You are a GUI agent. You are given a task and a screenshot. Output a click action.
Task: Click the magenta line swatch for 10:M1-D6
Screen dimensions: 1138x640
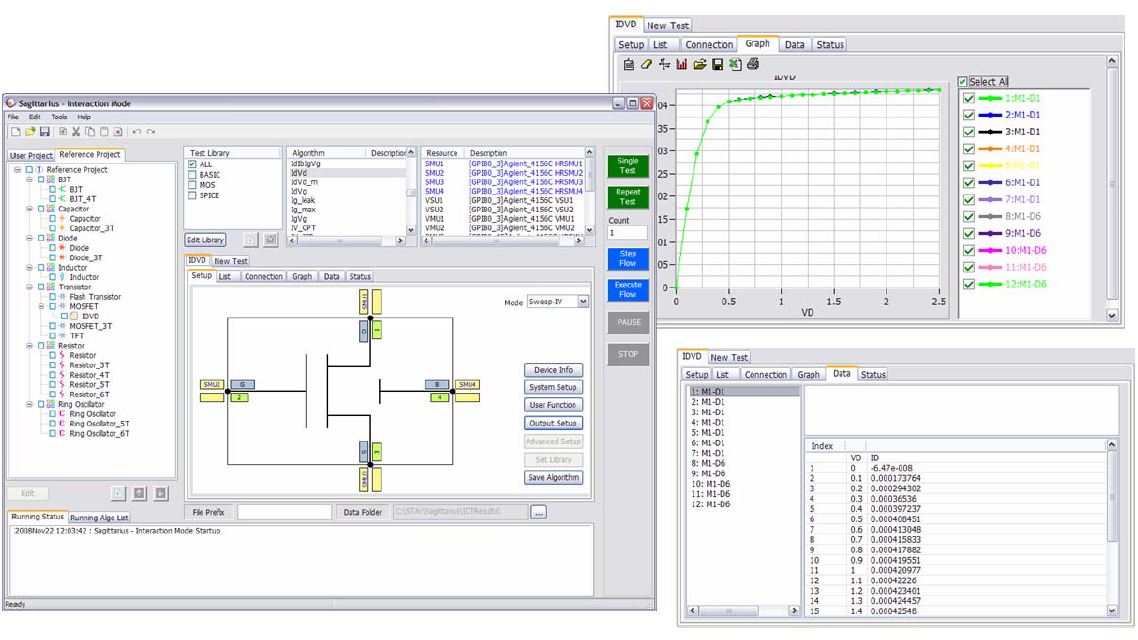(x=990, y=250)
